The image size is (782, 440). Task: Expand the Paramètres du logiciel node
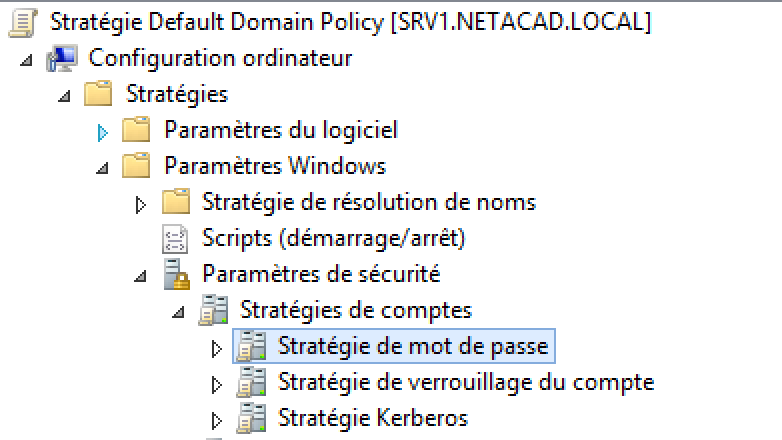coord(102,131)
